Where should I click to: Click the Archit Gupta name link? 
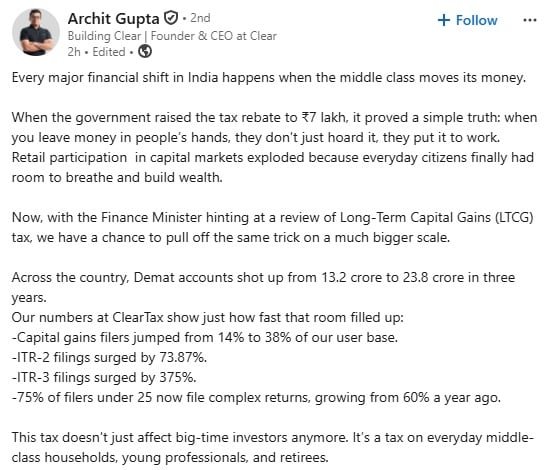113,19
